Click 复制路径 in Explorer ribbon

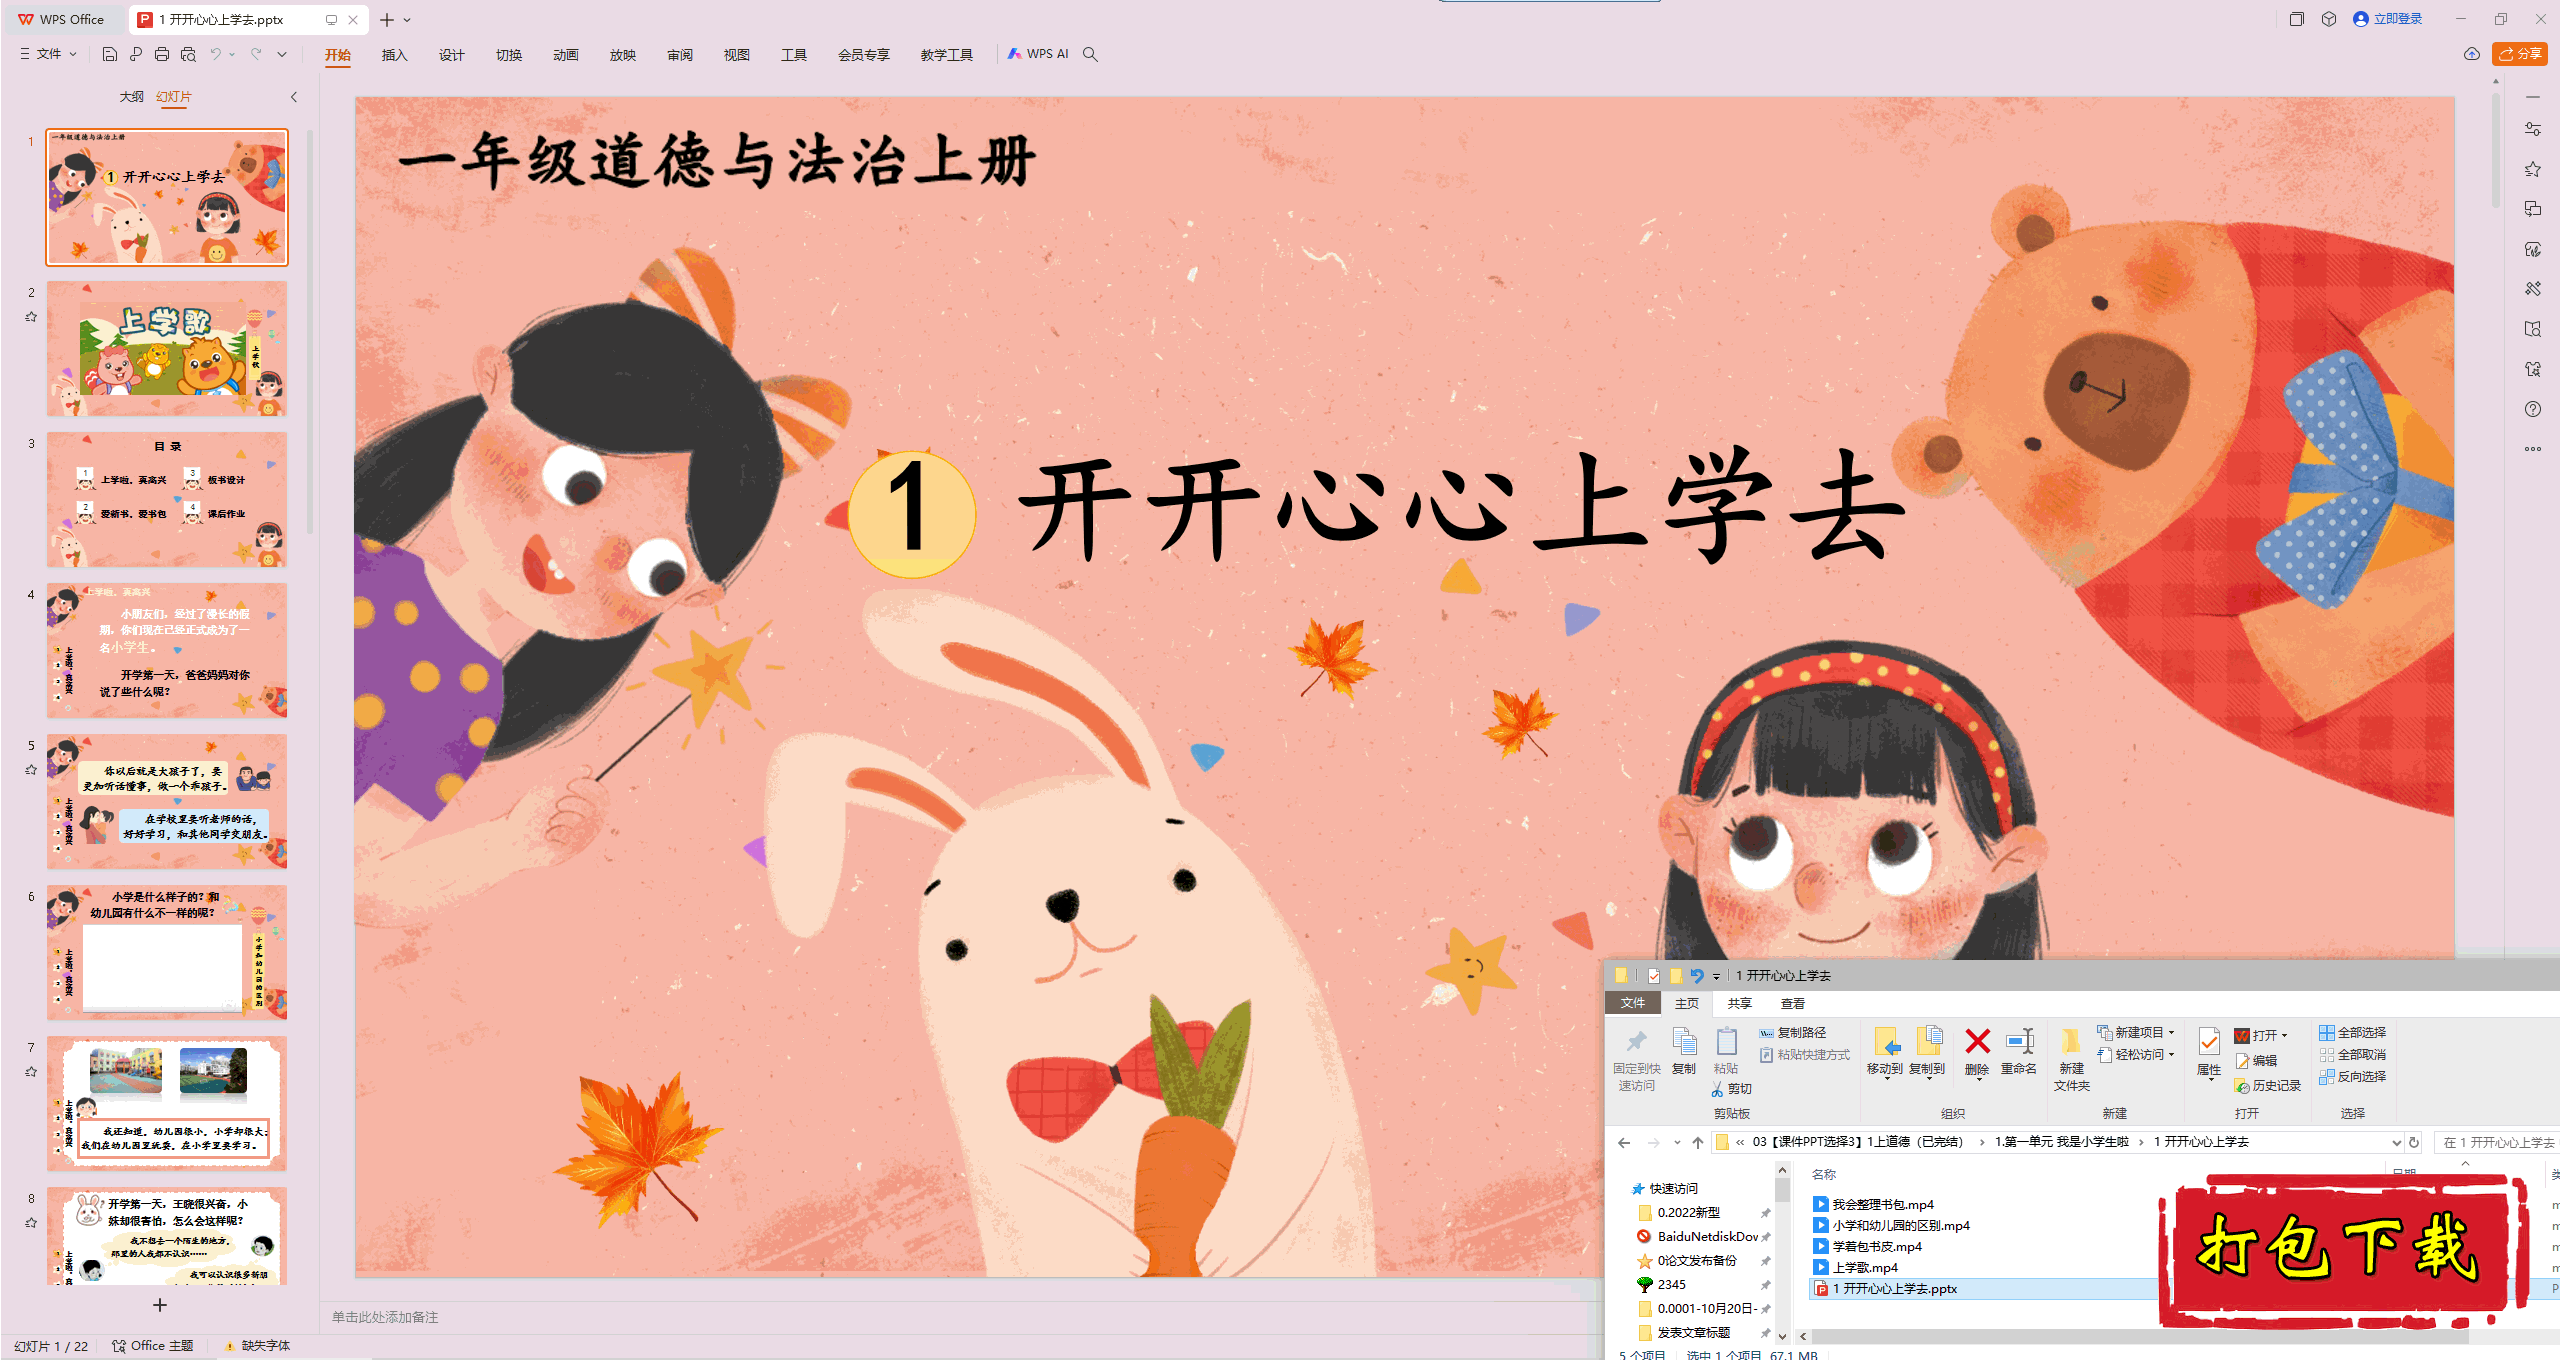point(1793,1032)
